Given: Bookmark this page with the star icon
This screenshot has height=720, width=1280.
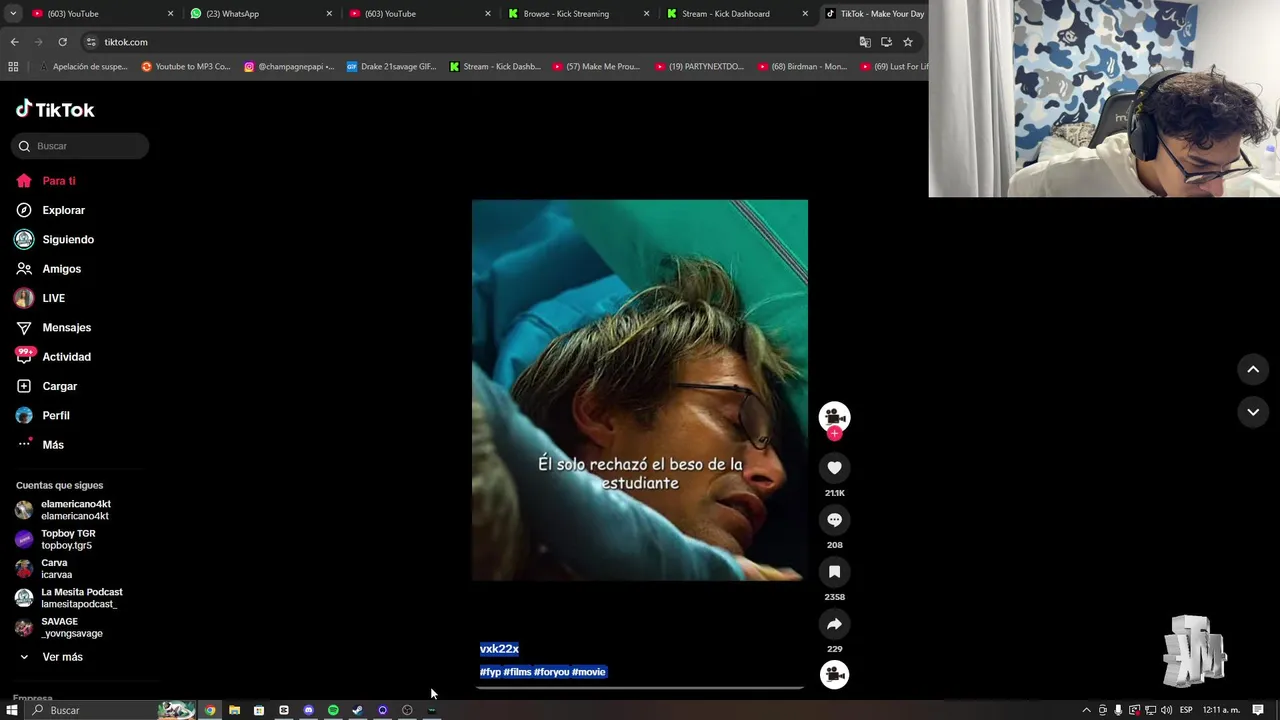Looking at the screenshot, I should pos(907,42).
